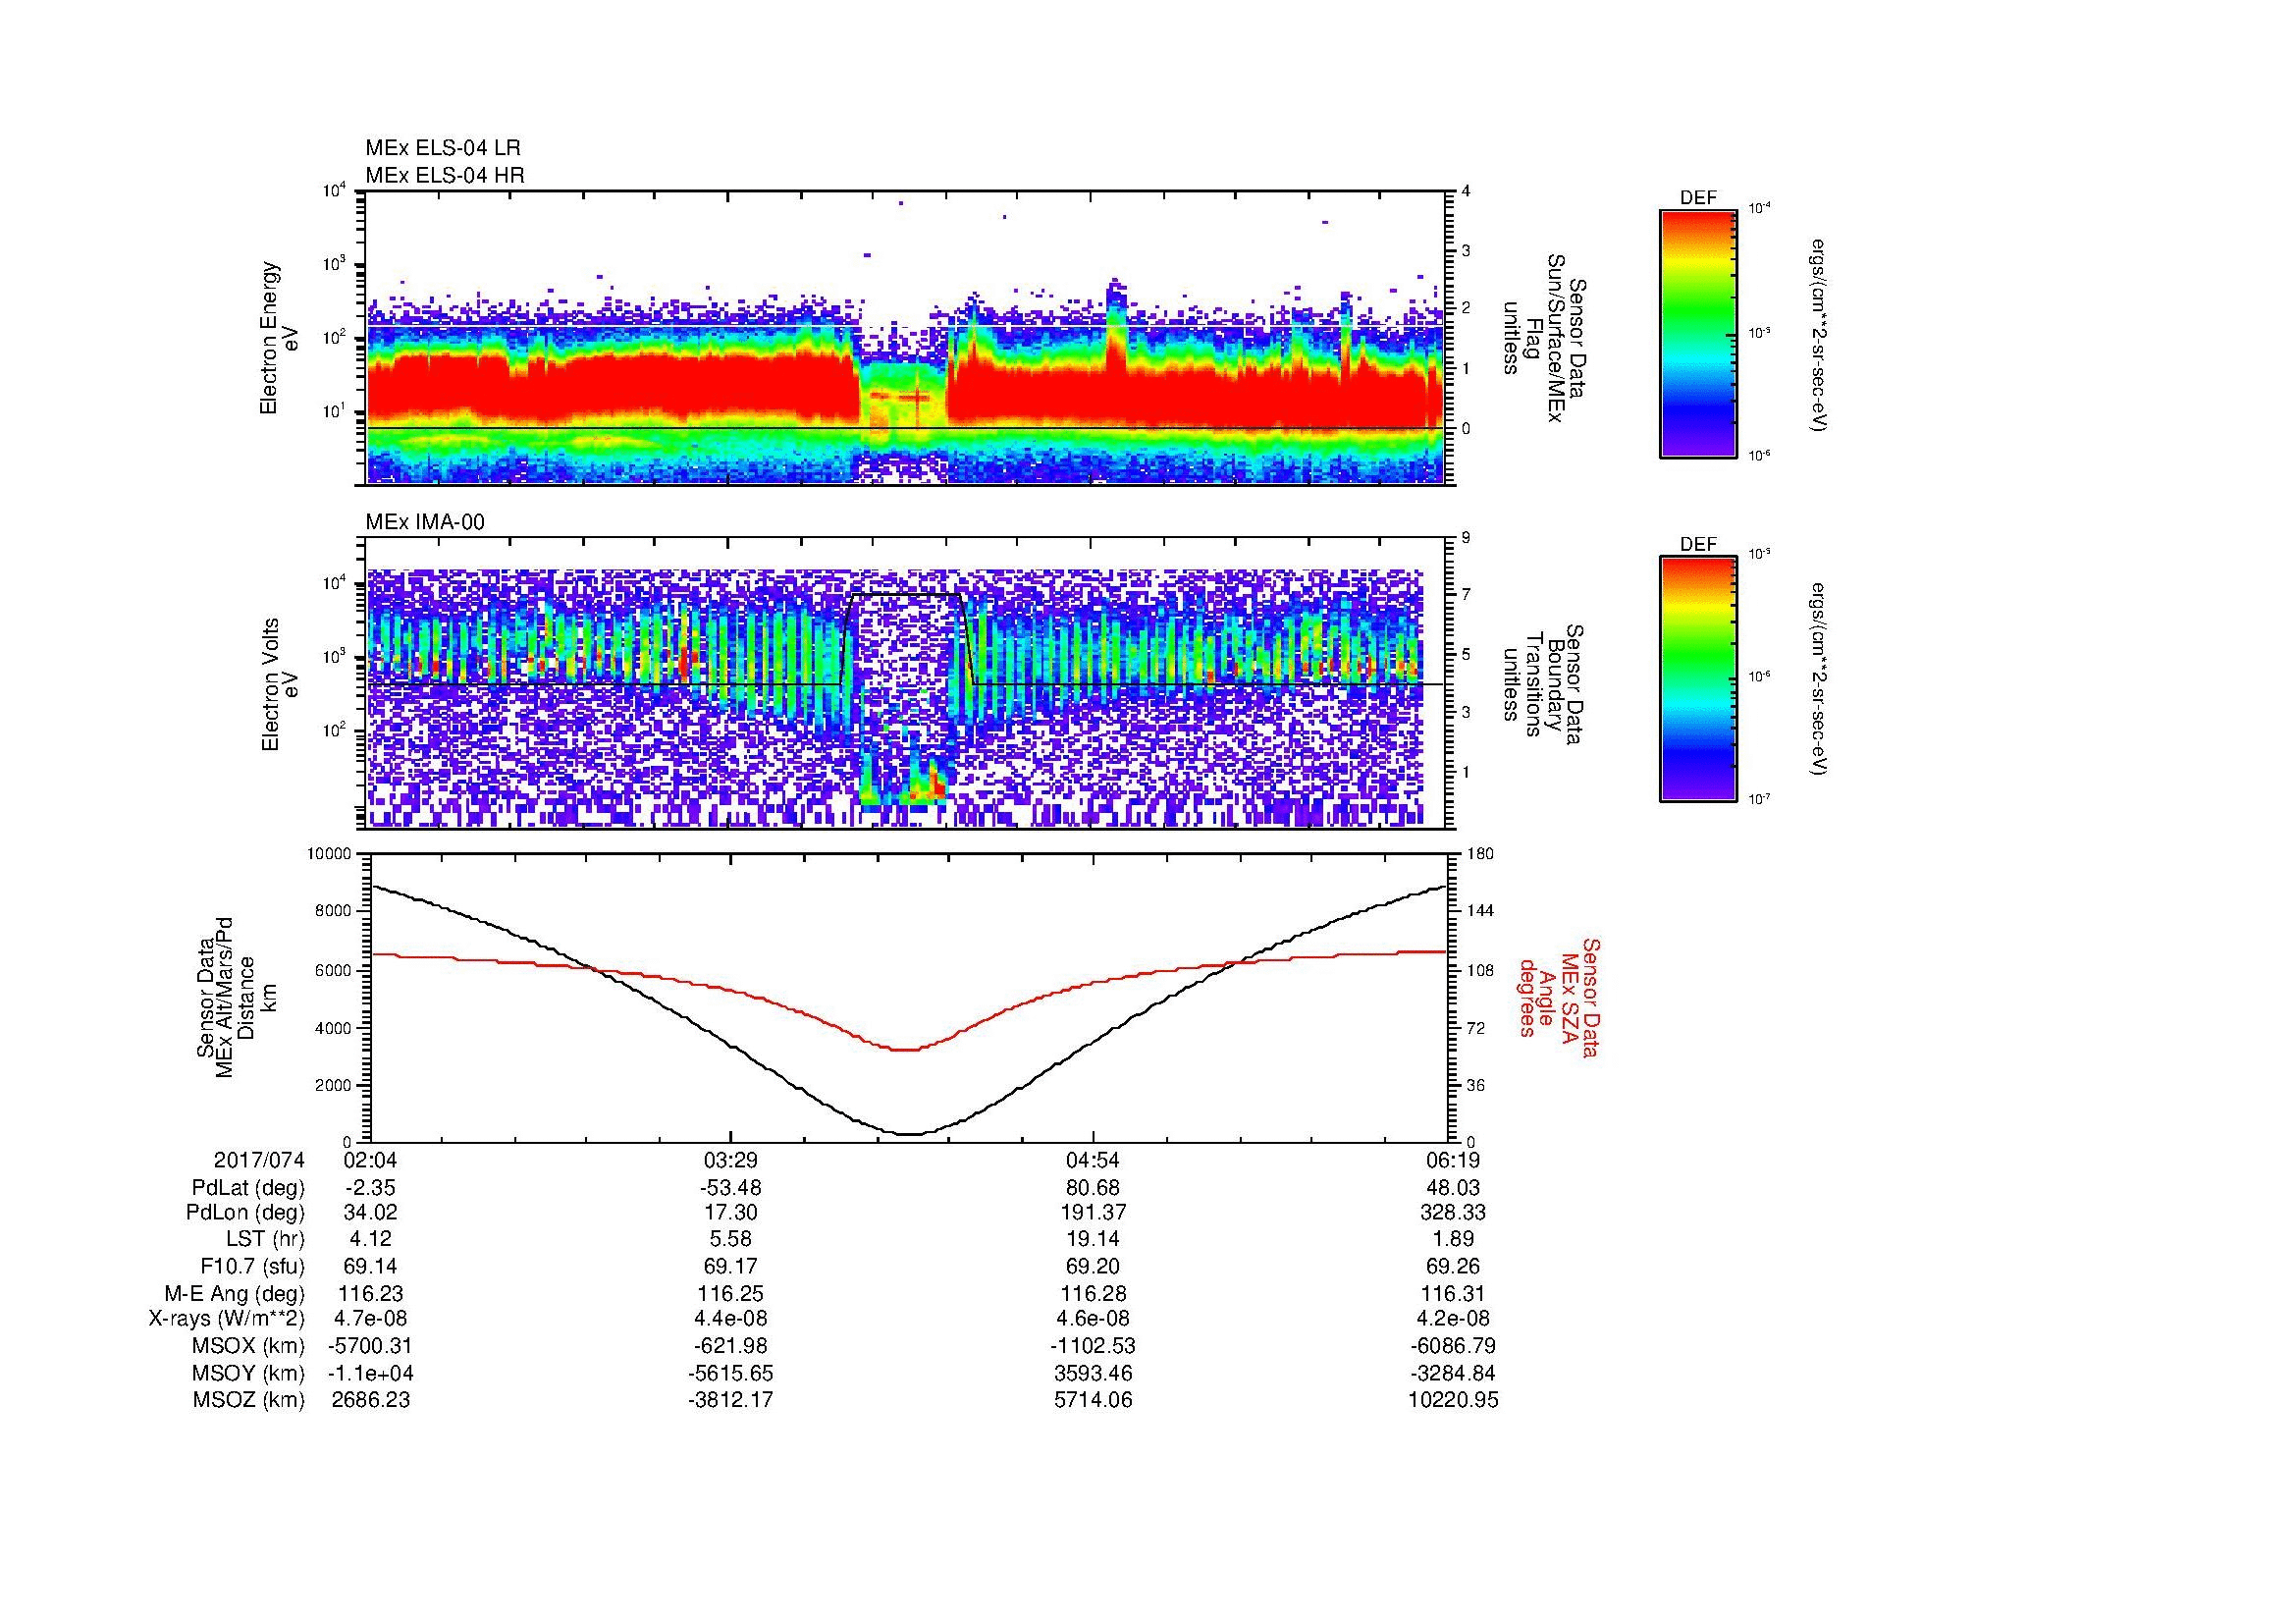Click the black boundary transition plateau line
The image size is (2296, 1623).
click(904, 595)
